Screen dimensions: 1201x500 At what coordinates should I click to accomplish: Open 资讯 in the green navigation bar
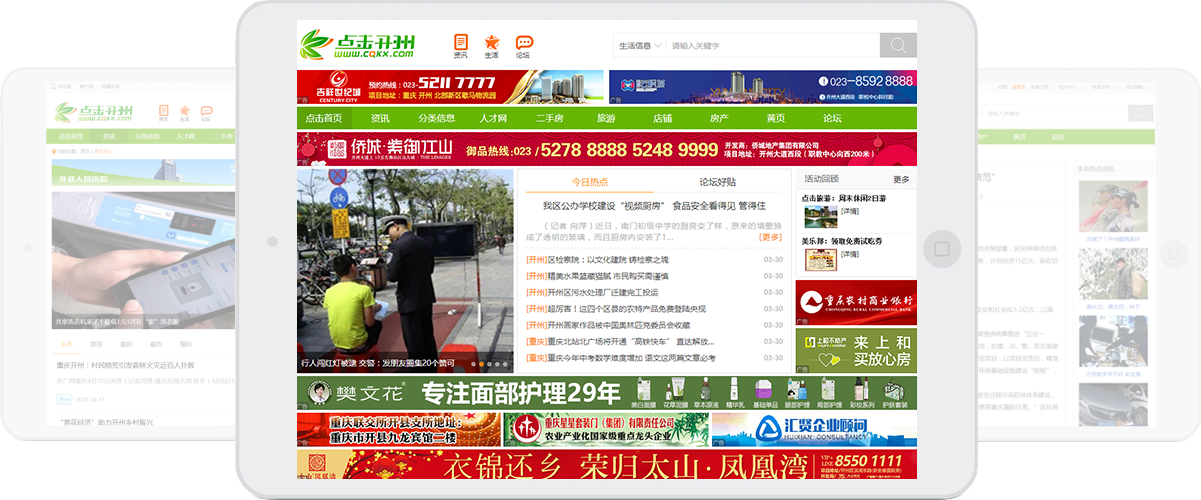380,118
